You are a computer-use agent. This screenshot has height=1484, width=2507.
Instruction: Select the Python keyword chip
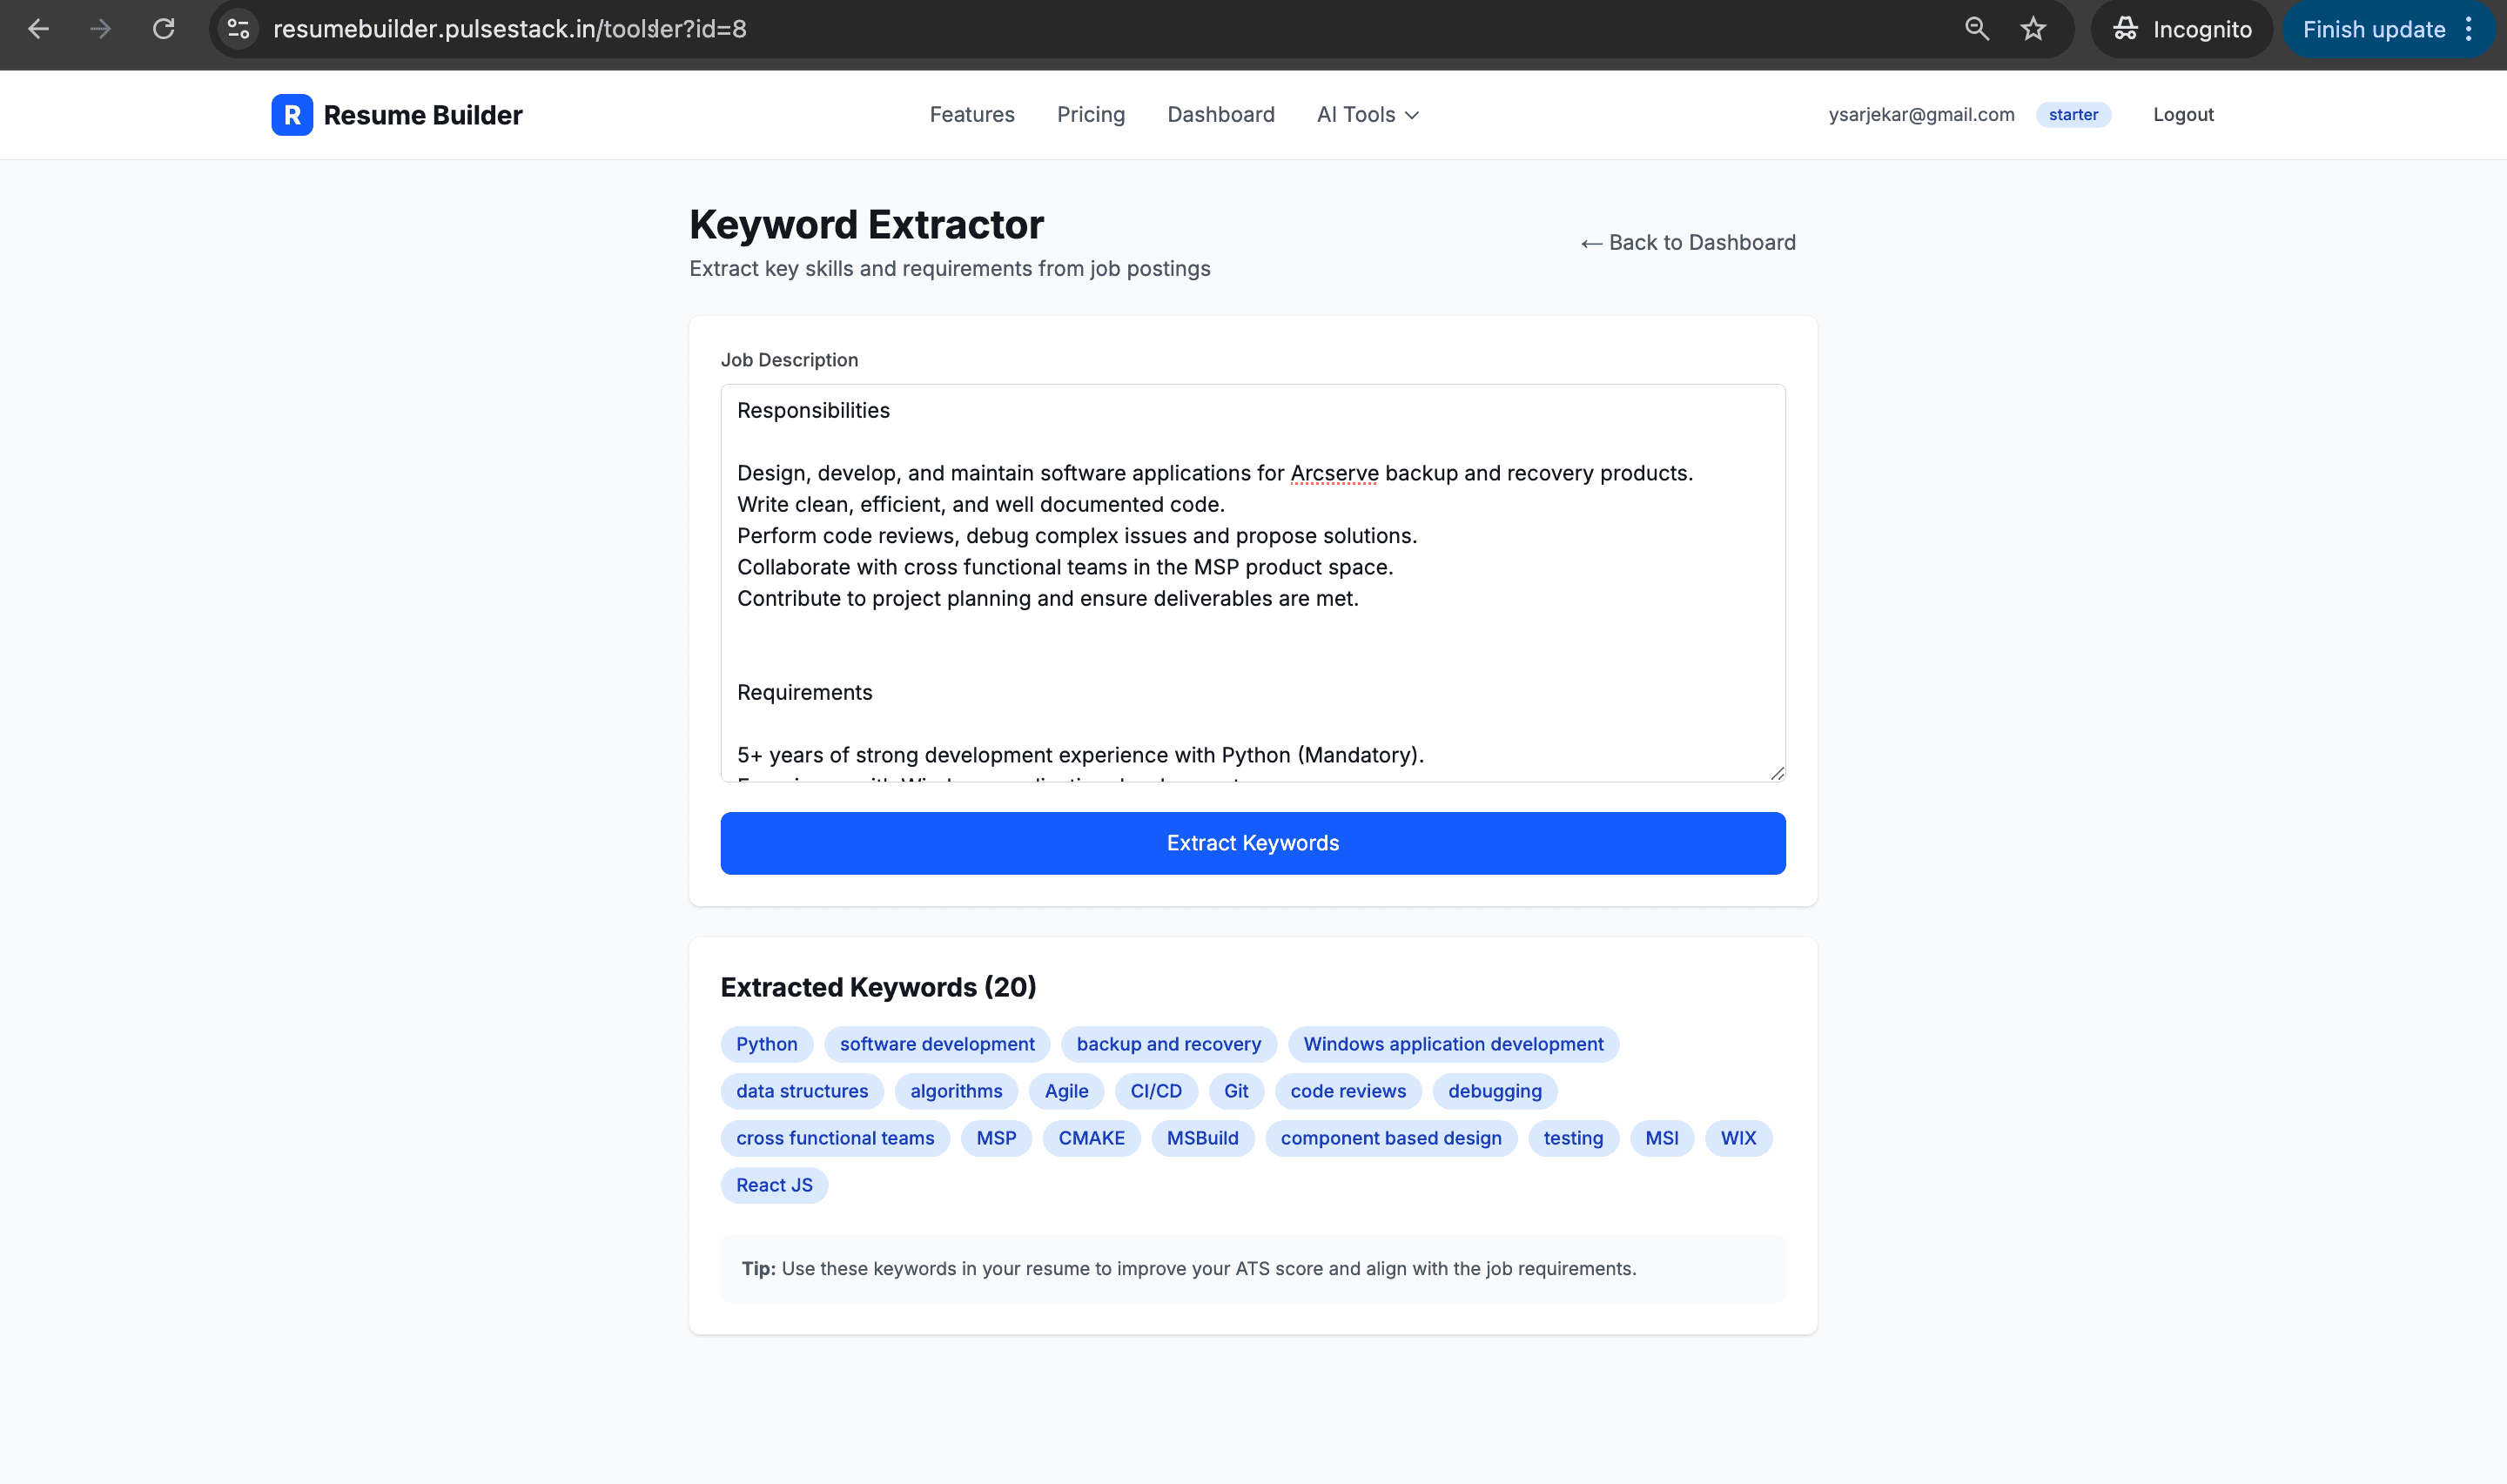[x=765, y=1044]
